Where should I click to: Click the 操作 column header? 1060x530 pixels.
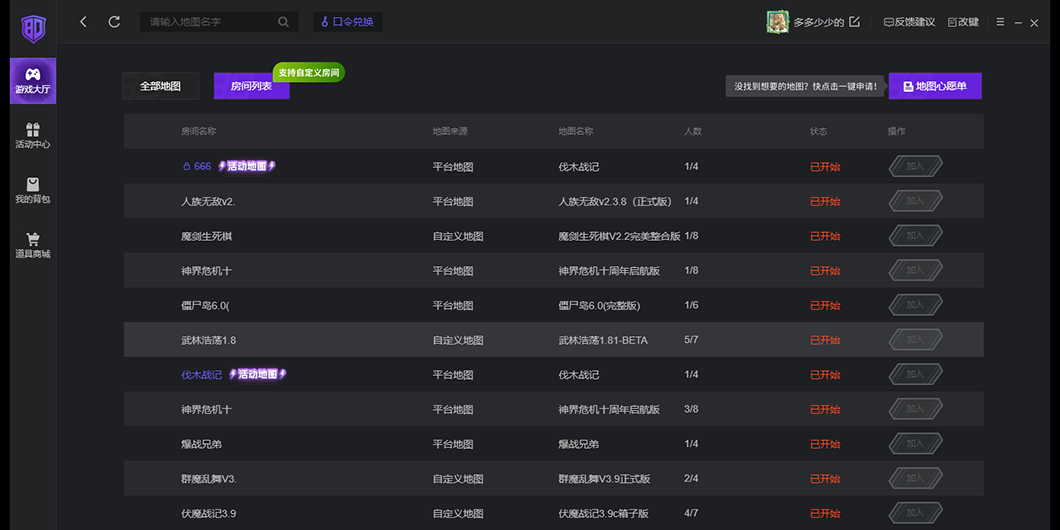point(896,131)
